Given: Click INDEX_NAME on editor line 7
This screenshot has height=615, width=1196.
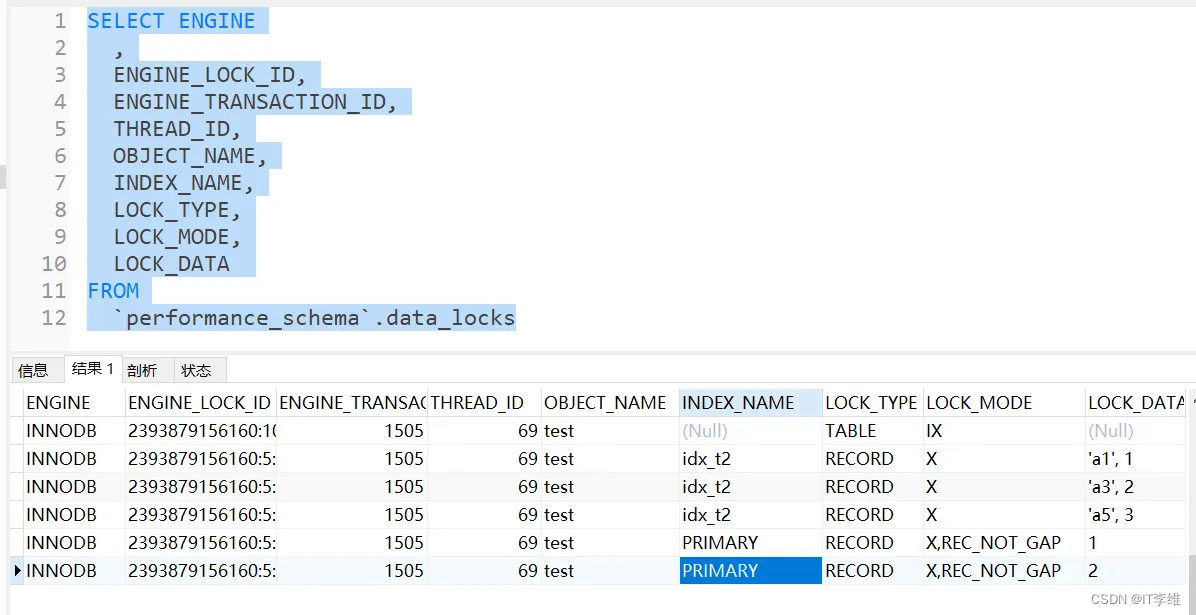Looking at the screenshot, I should pos(177,183).
